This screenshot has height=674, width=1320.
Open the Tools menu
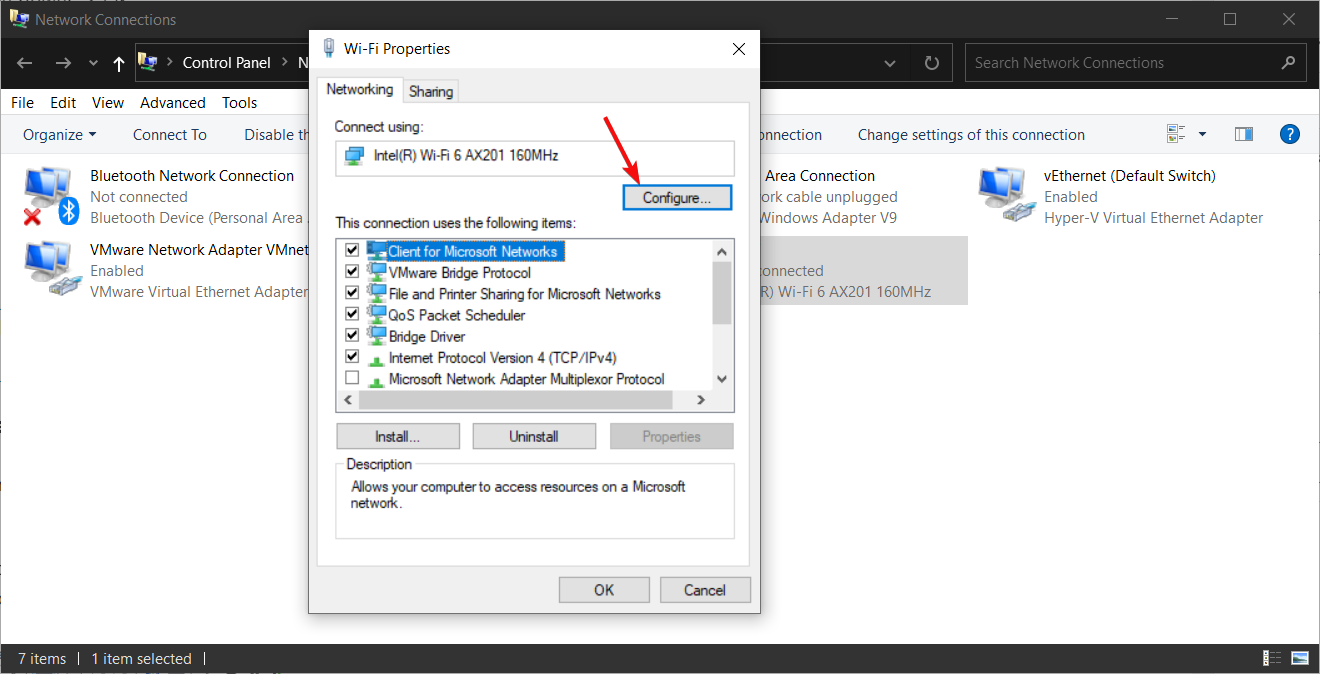click(x=240, y=102)
